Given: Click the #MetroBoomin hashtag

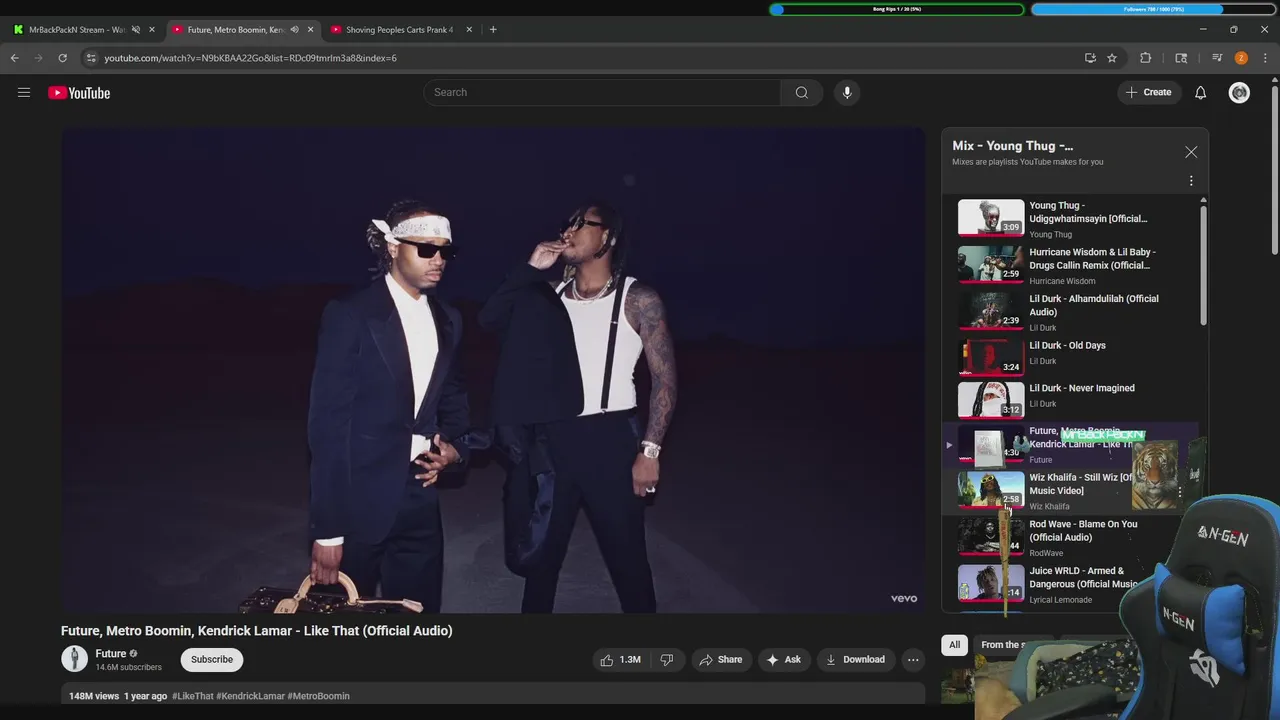Looking at the screenshot, I should click(318, 696).
